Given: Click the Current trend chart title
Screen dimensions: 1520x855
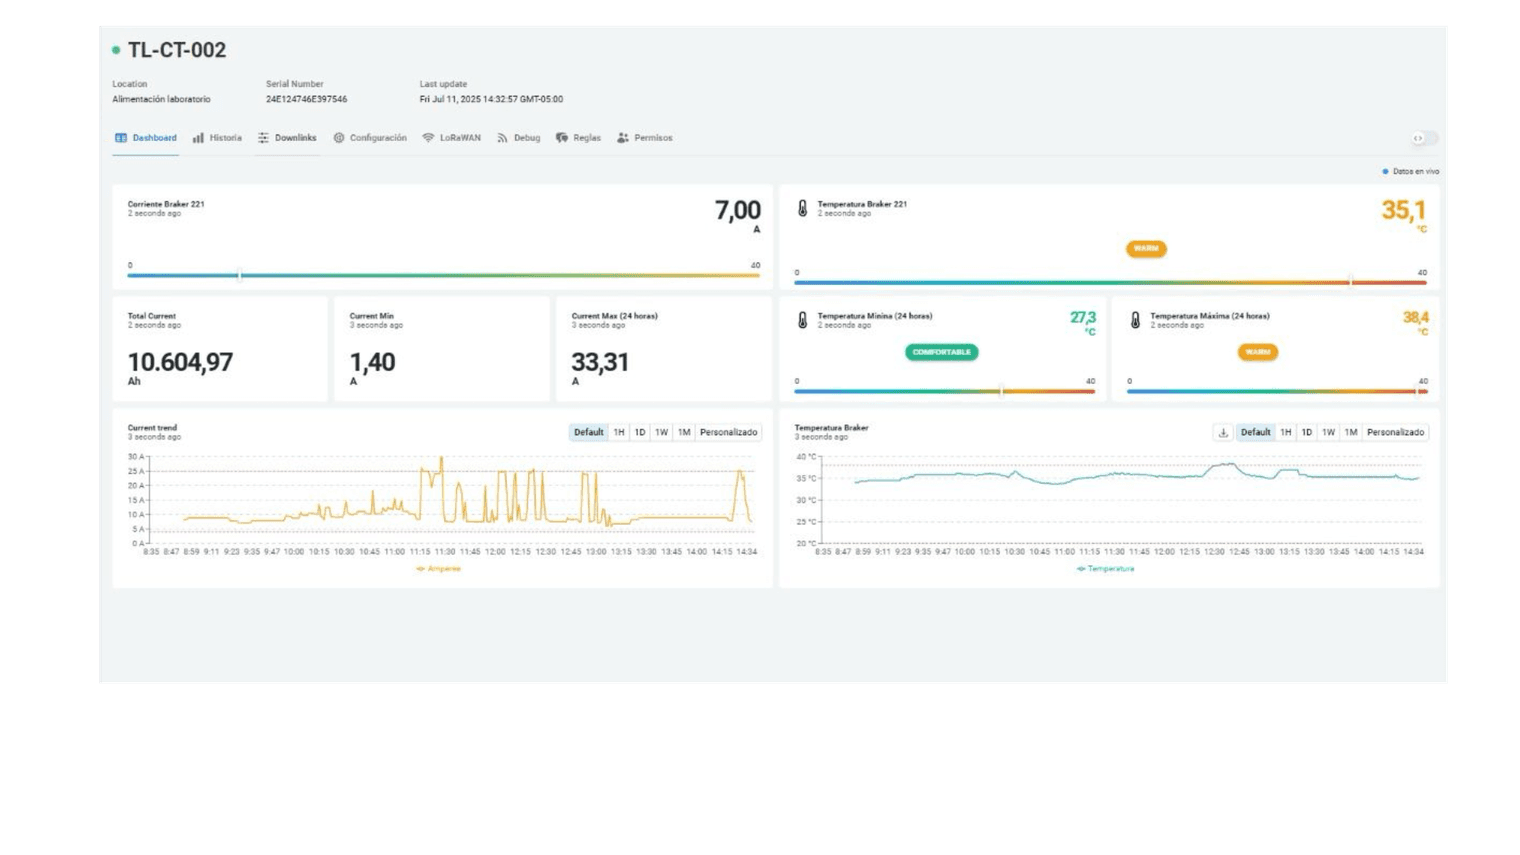Looking at the screenshot, I should pos(152,428).
